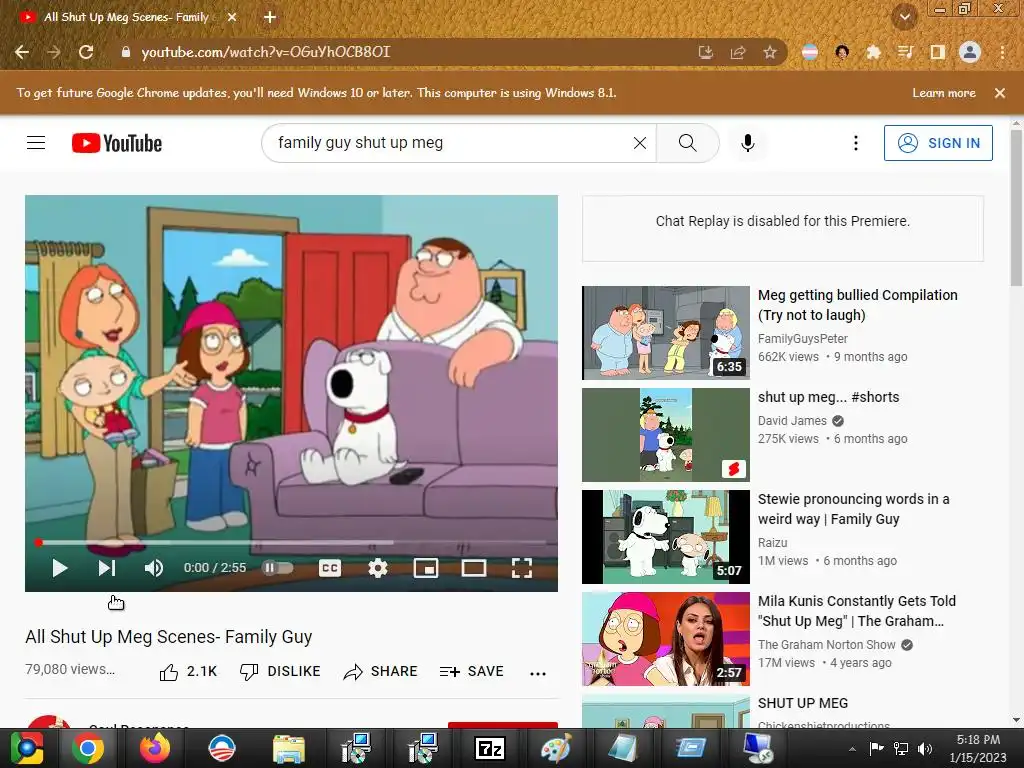Share this page icon in address bar
1024x768 pixels.
click(x=738, y=52)
